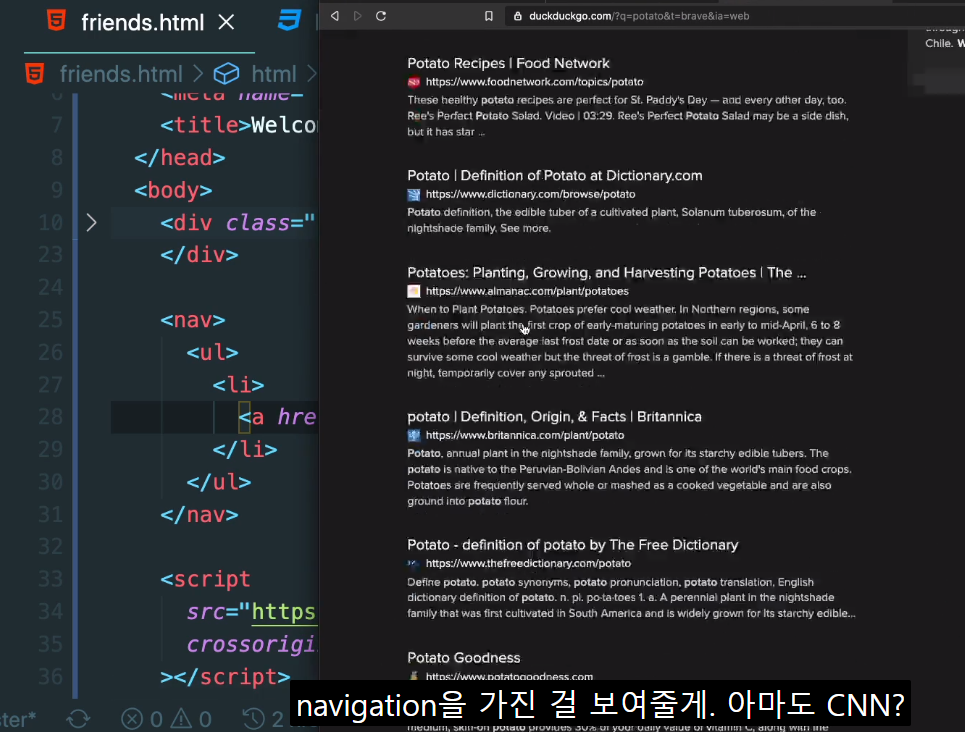The image size is (965, 732).
Task: Open The Free Dictionary potato result
Action: point(572,545)
